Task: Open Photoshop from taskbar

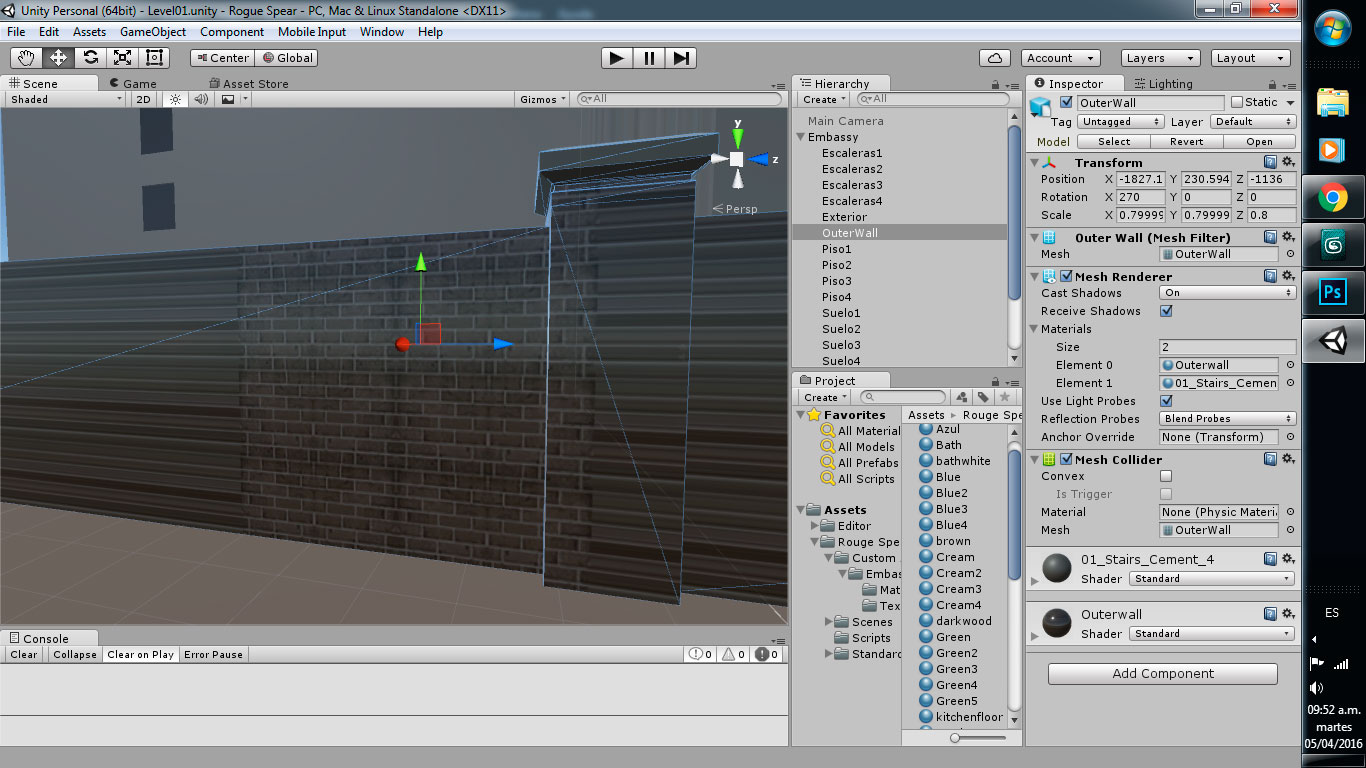Action: pos(1332,291)
